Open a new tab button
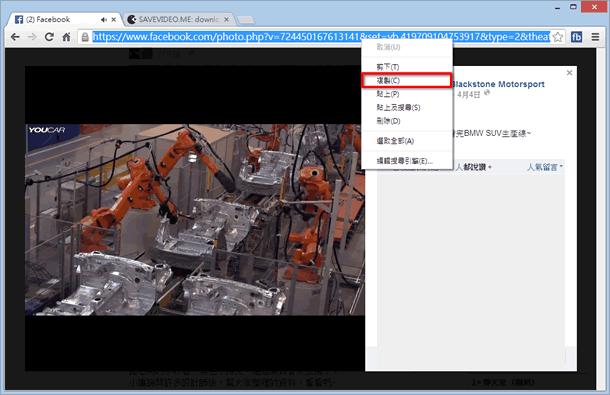This screenshot has width=610, height=395. click(x=246, y=19)
